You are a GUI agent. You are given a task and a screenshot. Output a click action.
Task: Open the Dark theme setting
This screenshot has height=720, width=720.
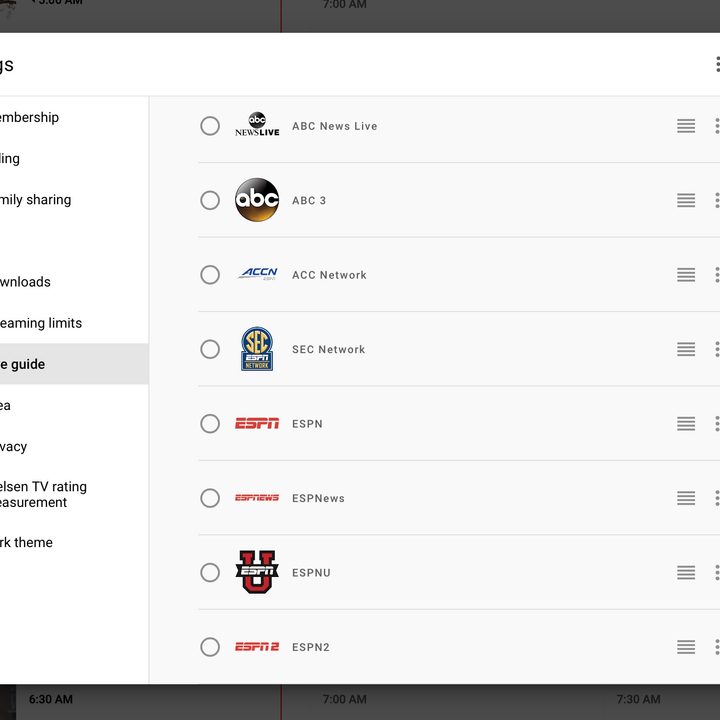click(x=74, y=542)
